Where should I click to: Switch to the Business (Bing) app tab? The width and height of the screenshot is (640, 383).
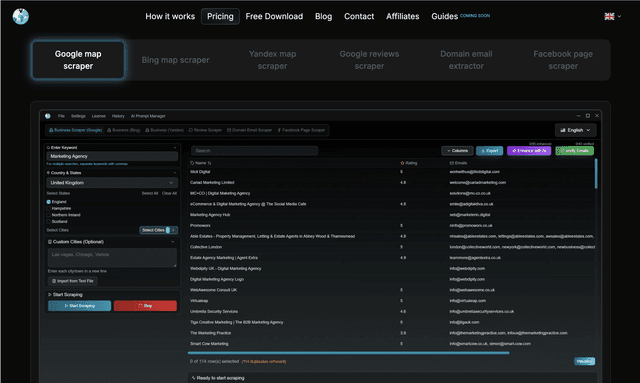click(x=124, y=130)
